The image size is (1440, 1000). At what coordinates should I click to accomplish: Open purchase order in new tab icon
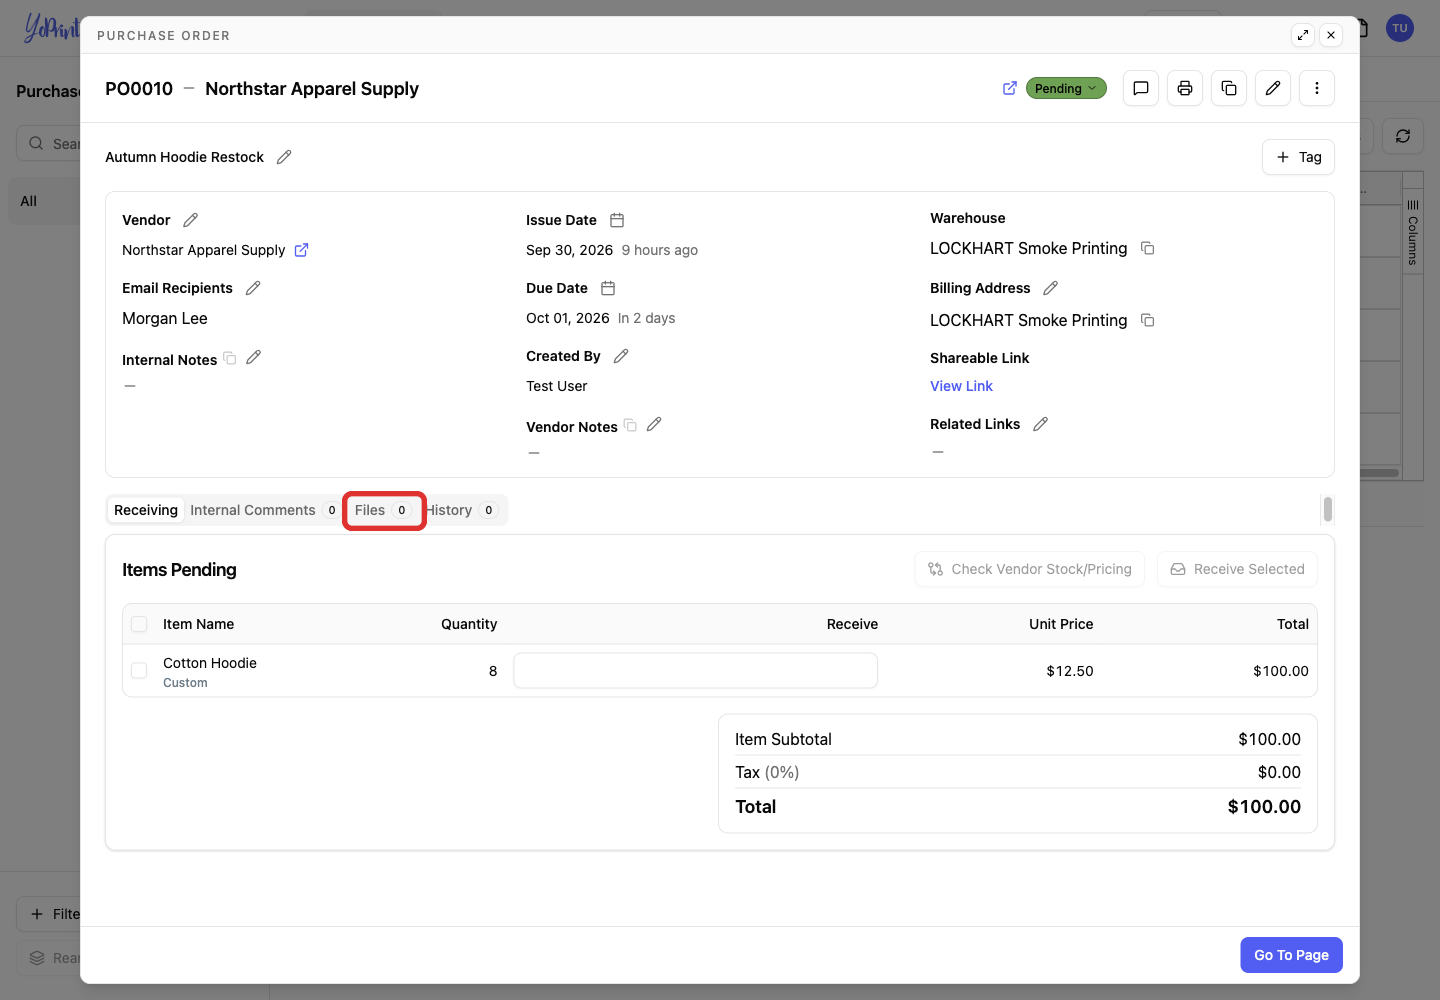1010,88
